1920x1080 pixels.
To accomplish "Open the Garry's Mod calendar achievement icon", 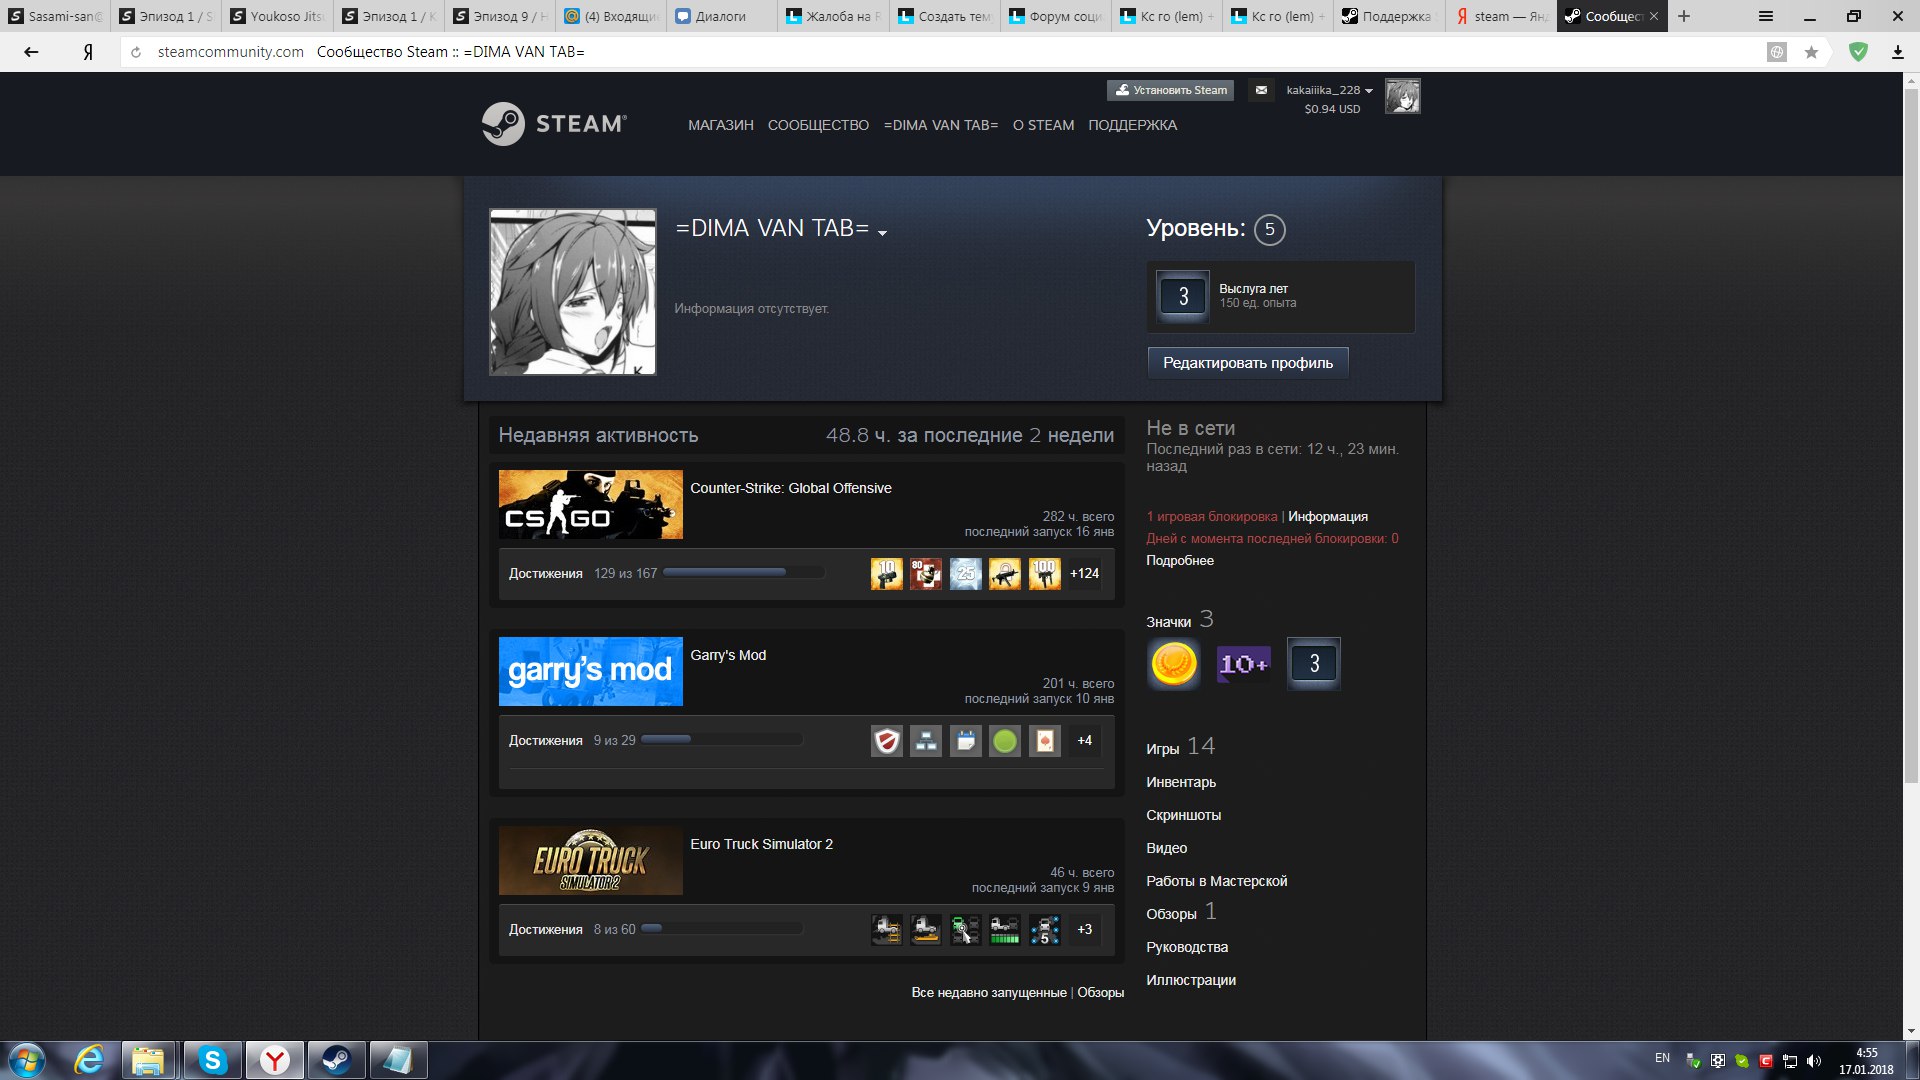I will [x=966, y=740].
